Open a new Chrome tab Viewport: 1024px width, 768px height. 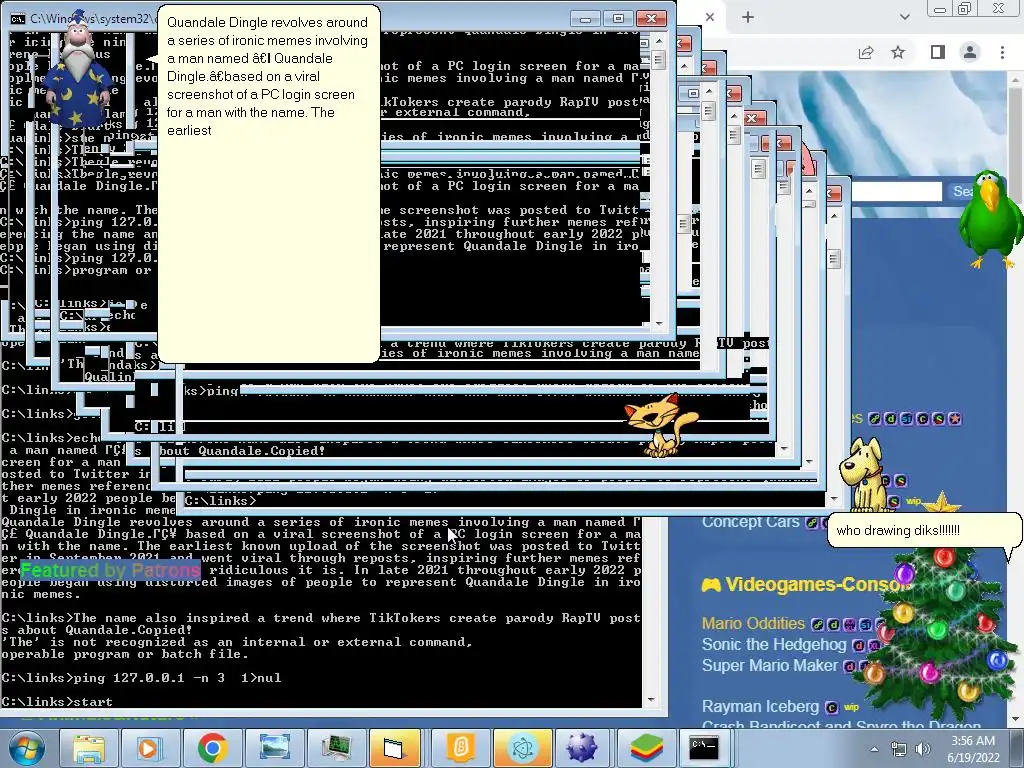click(x=748, y=18)
